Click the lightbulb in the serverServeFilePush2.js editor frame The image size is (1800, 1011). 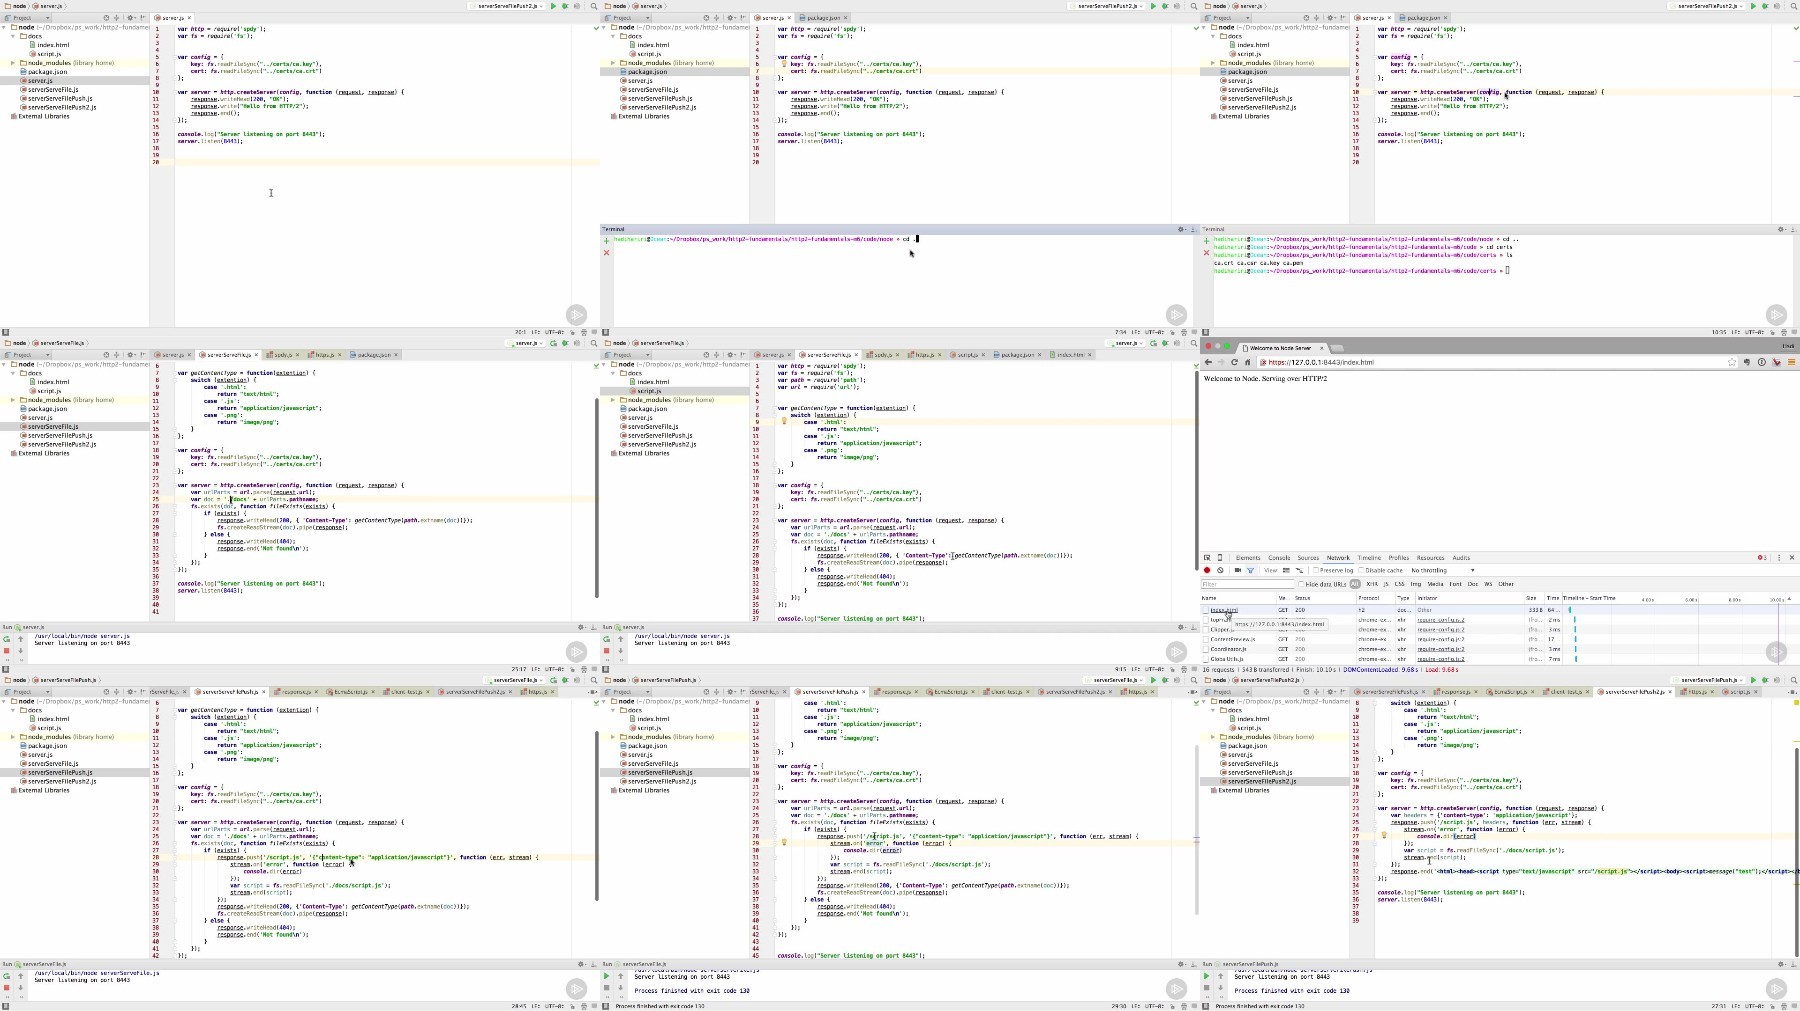click(1384, 835)
